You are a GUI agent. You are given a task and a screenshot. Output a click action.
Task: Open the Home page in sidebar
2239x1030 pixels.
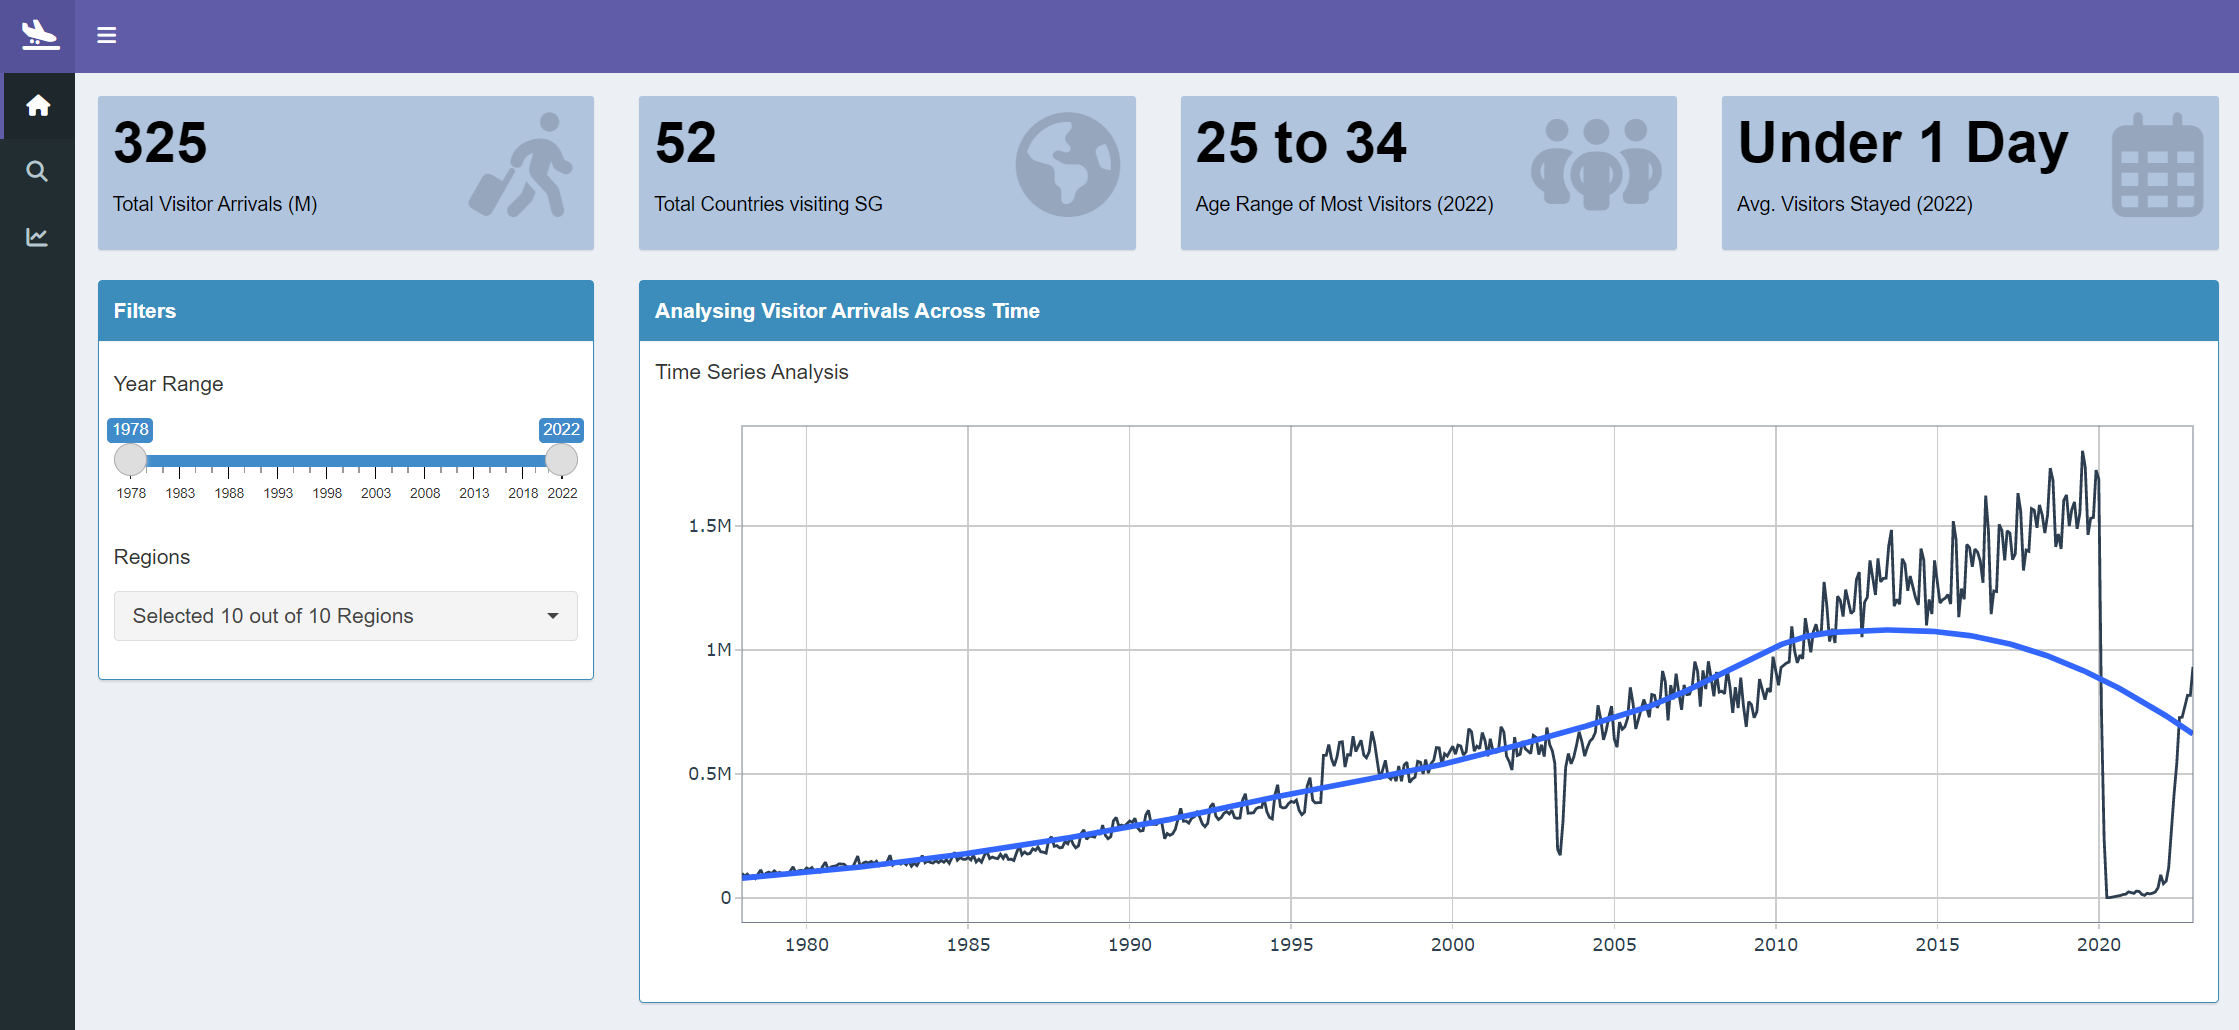click(x=38, y=105)
